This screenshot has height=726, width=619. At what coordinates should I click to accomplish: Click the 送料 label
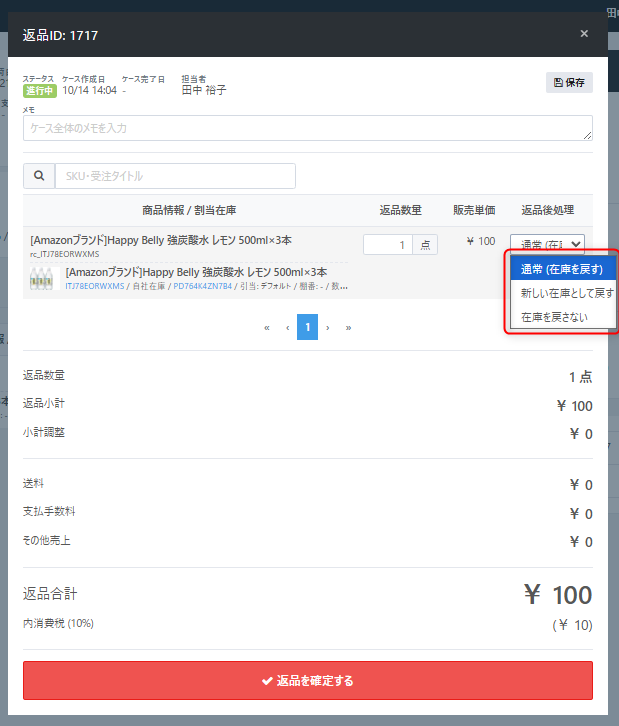[x=33, y=483]
